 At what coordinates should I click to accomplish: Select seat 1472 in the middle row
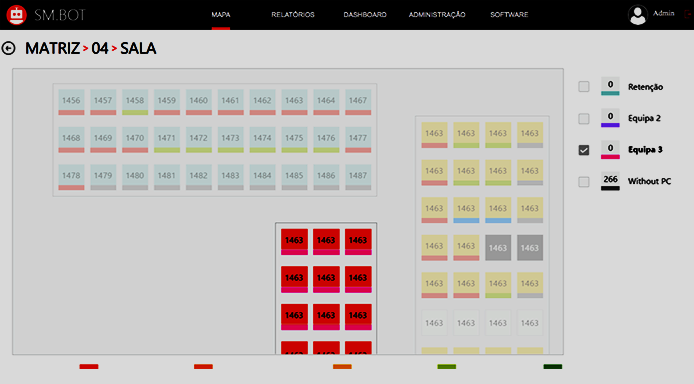[198, 140]
